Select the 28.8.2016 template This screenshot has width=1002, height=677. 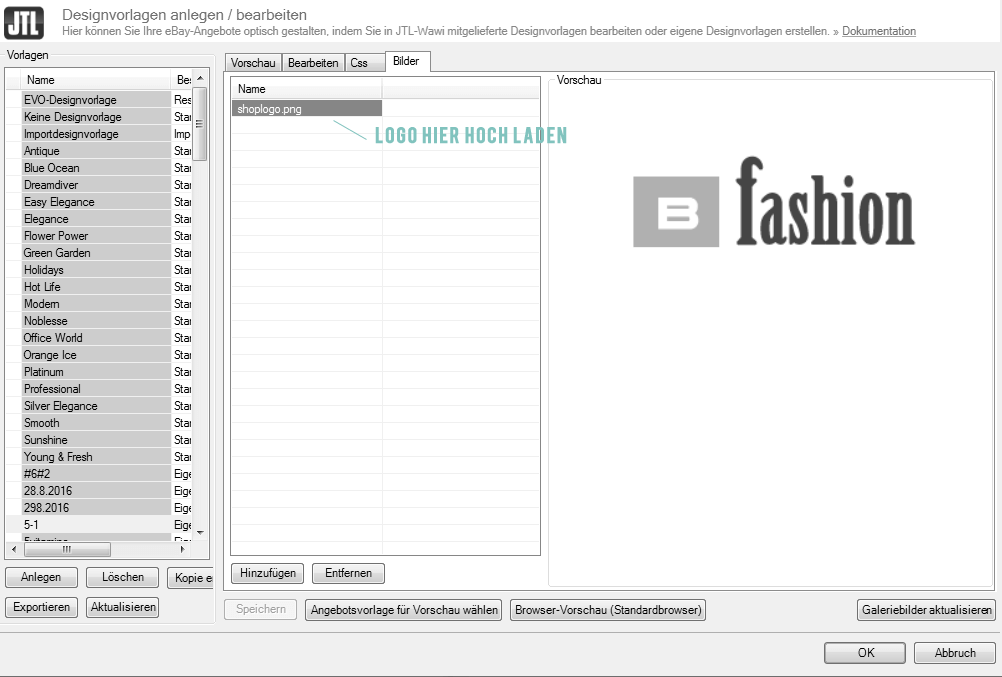(96, 491)
